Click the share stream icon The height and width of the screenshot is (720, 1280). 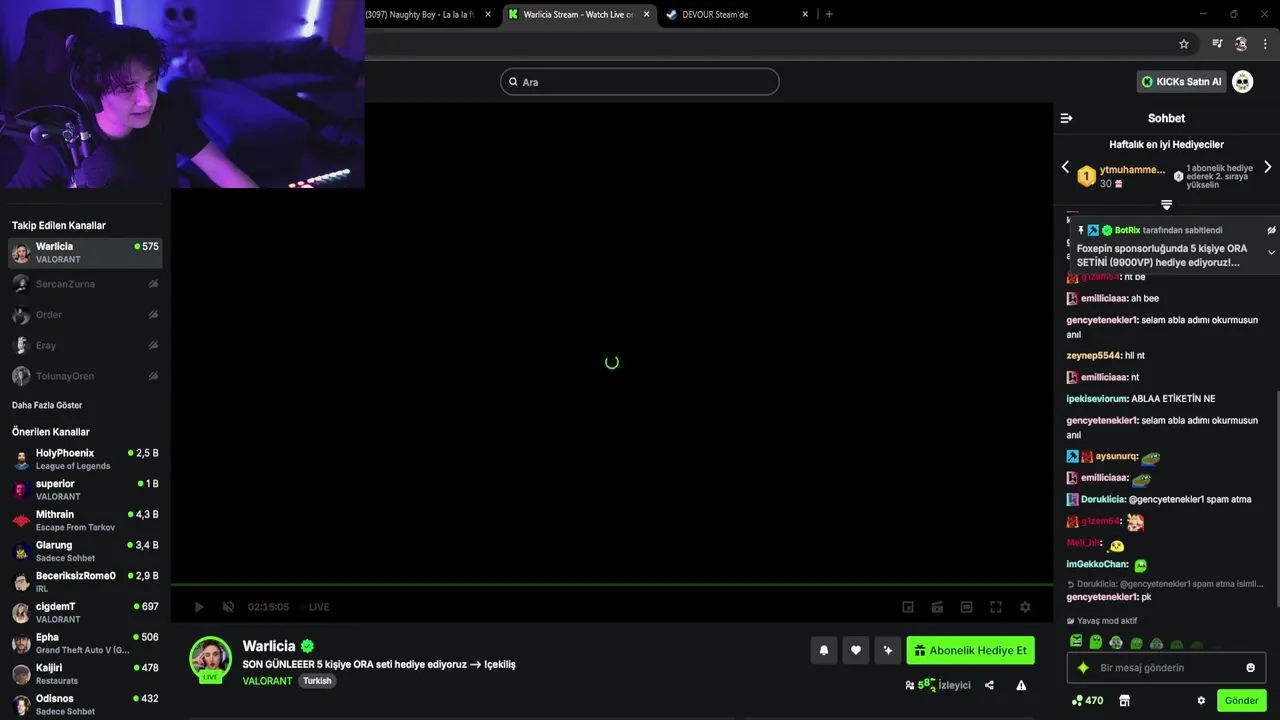[x=989, y=685]
